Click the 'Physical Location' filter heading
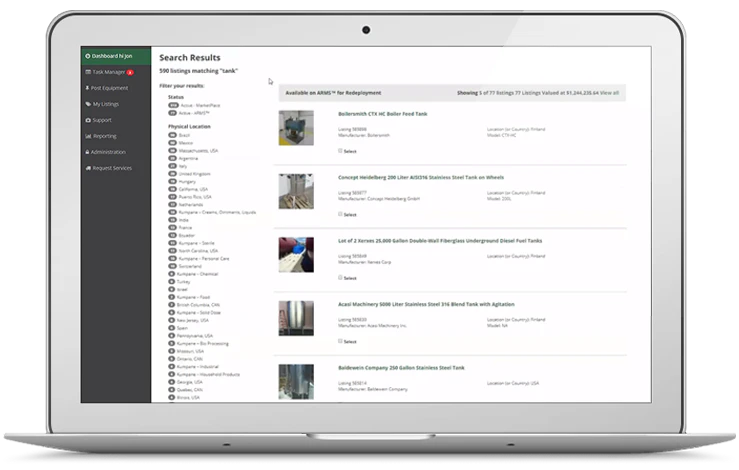This screenshot has width=739, height=470. click(189, 126)
